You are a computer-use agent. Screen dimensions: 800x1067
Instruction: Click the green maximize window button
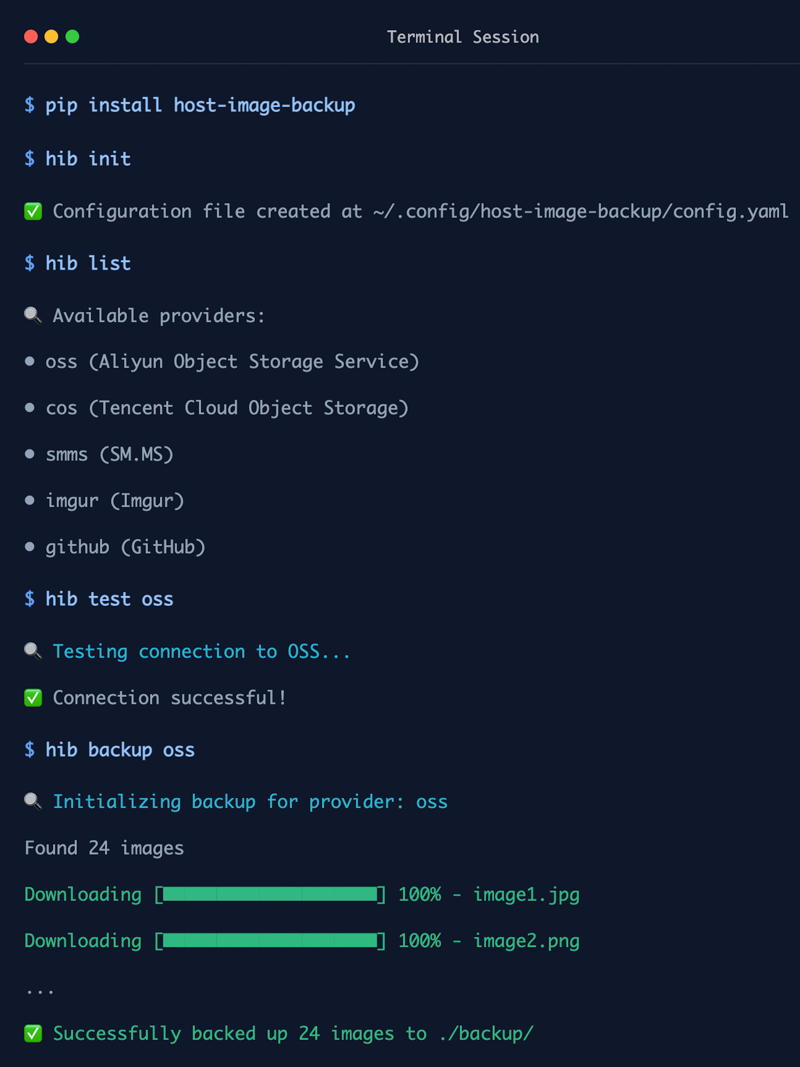tap(72, 37)
